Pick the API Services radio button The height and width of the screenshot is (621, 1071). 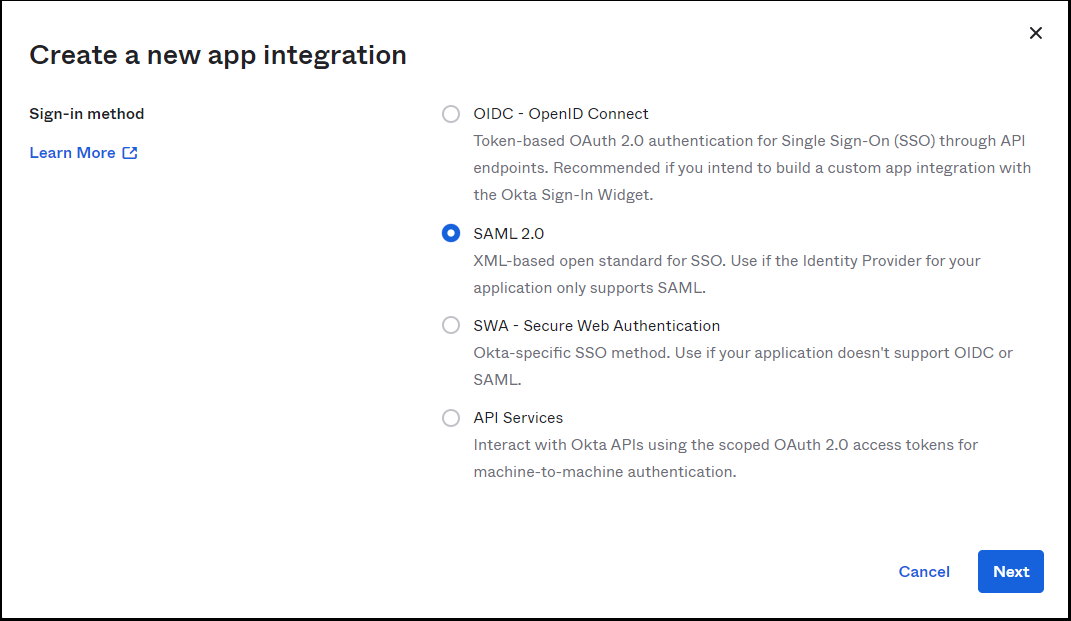451,418
